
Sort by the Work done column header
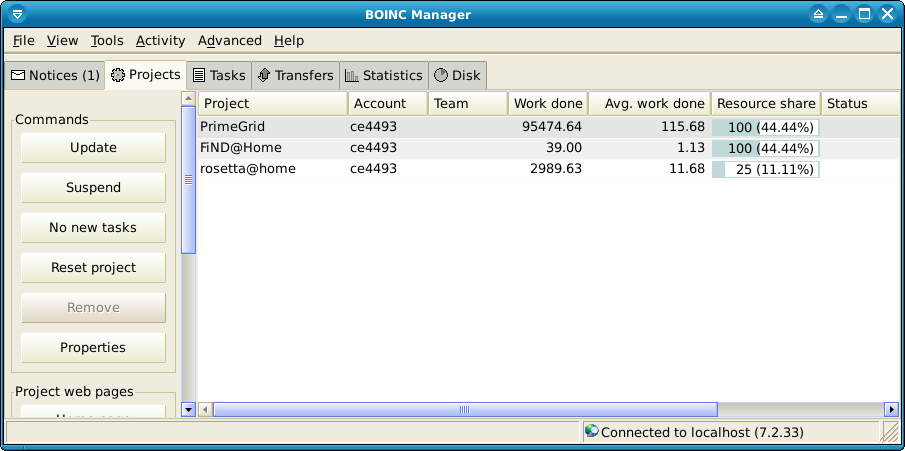[x=548, y=103]
